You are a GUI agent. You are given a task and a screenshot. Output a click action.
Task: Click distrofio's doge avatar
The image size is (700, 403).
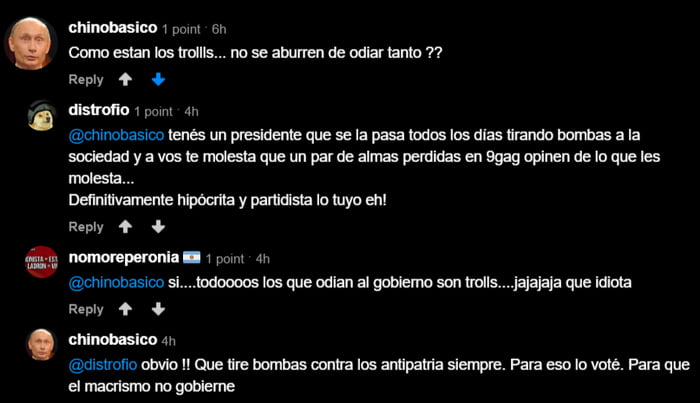coord(42,116)
